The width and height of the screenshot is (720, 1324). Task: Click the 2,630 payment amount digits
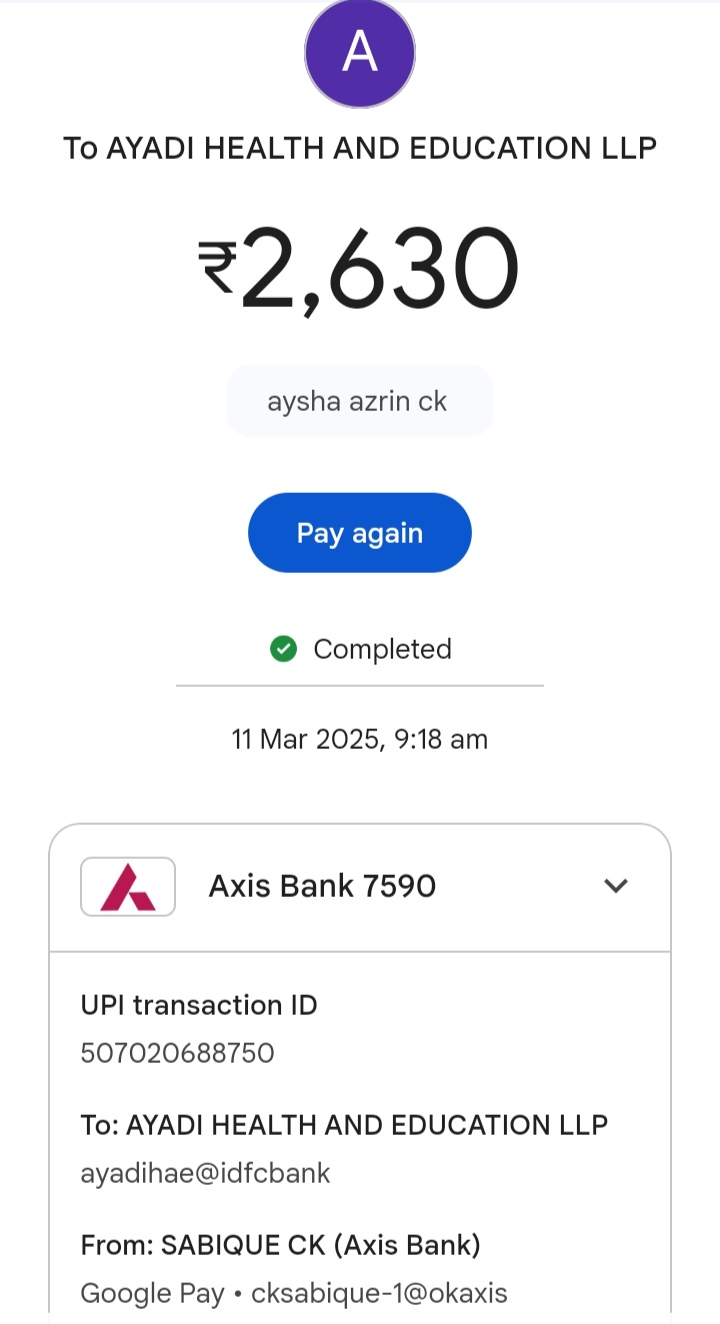pos(380,268)
